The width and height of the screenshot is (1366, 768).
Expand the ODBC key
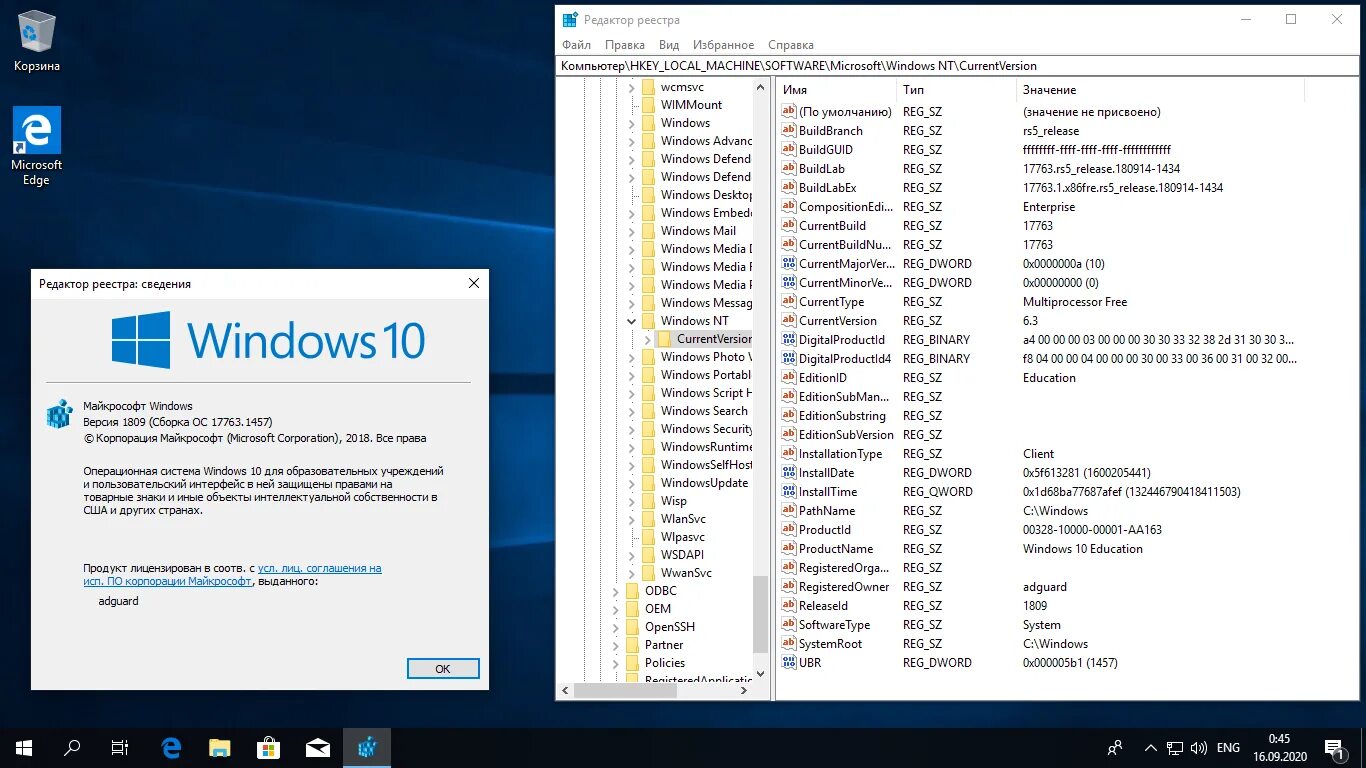[x=616, y=591]
